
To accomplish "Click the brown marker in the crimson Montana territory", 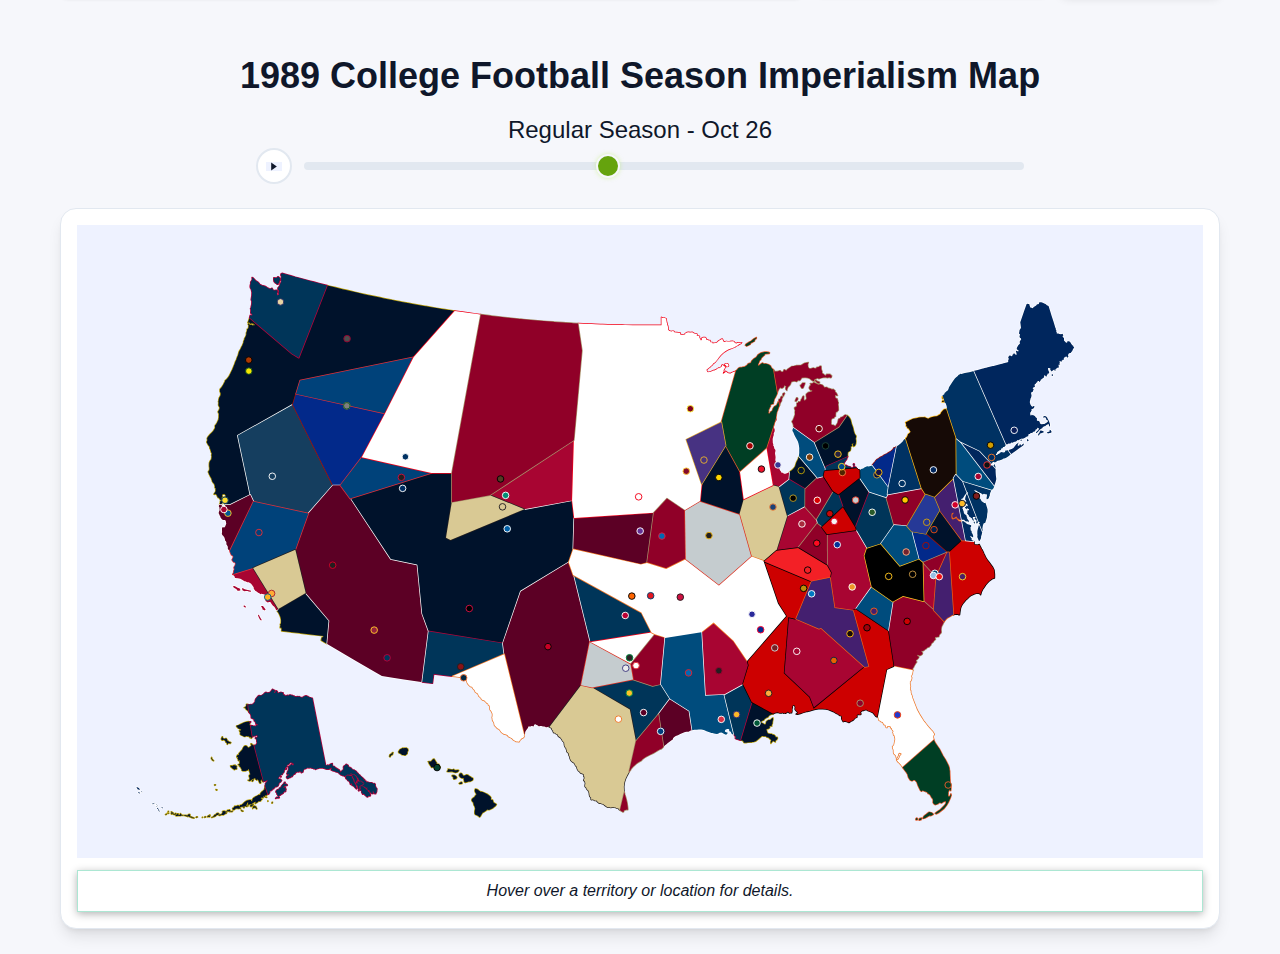I will pos(500,479).
